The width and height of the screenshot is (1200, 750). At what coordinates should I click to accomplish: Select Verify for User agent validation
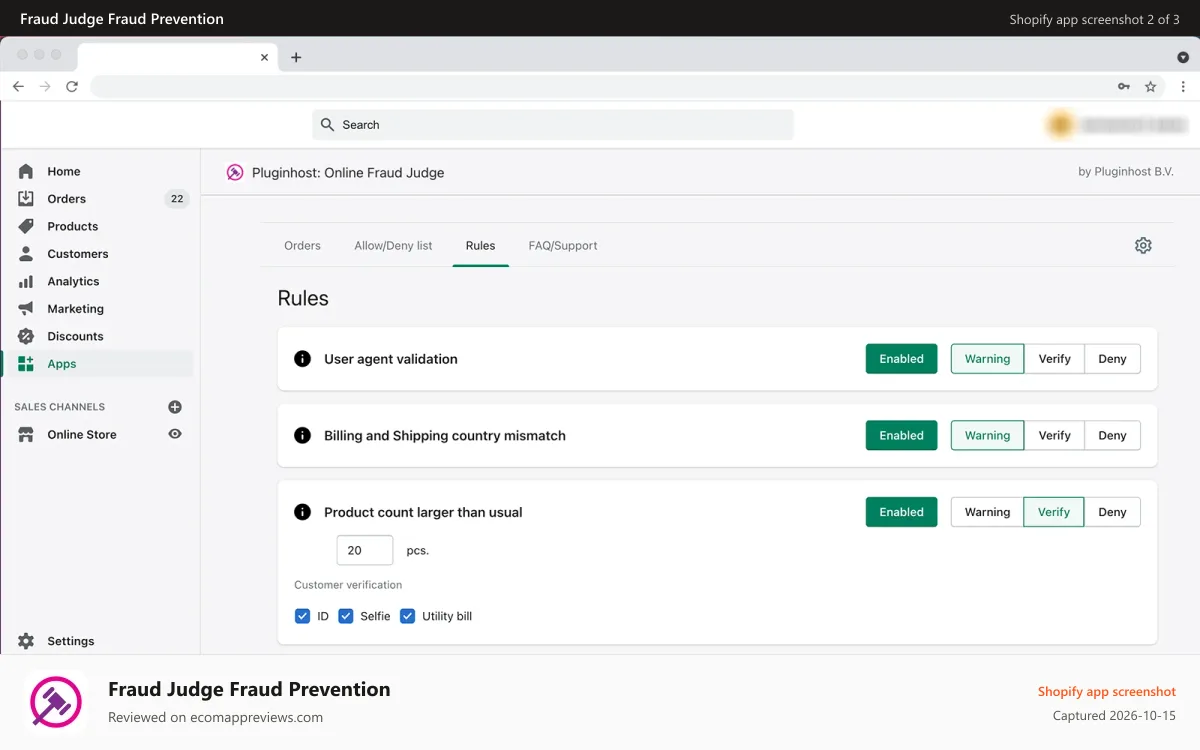click(x=1054, y=359)
